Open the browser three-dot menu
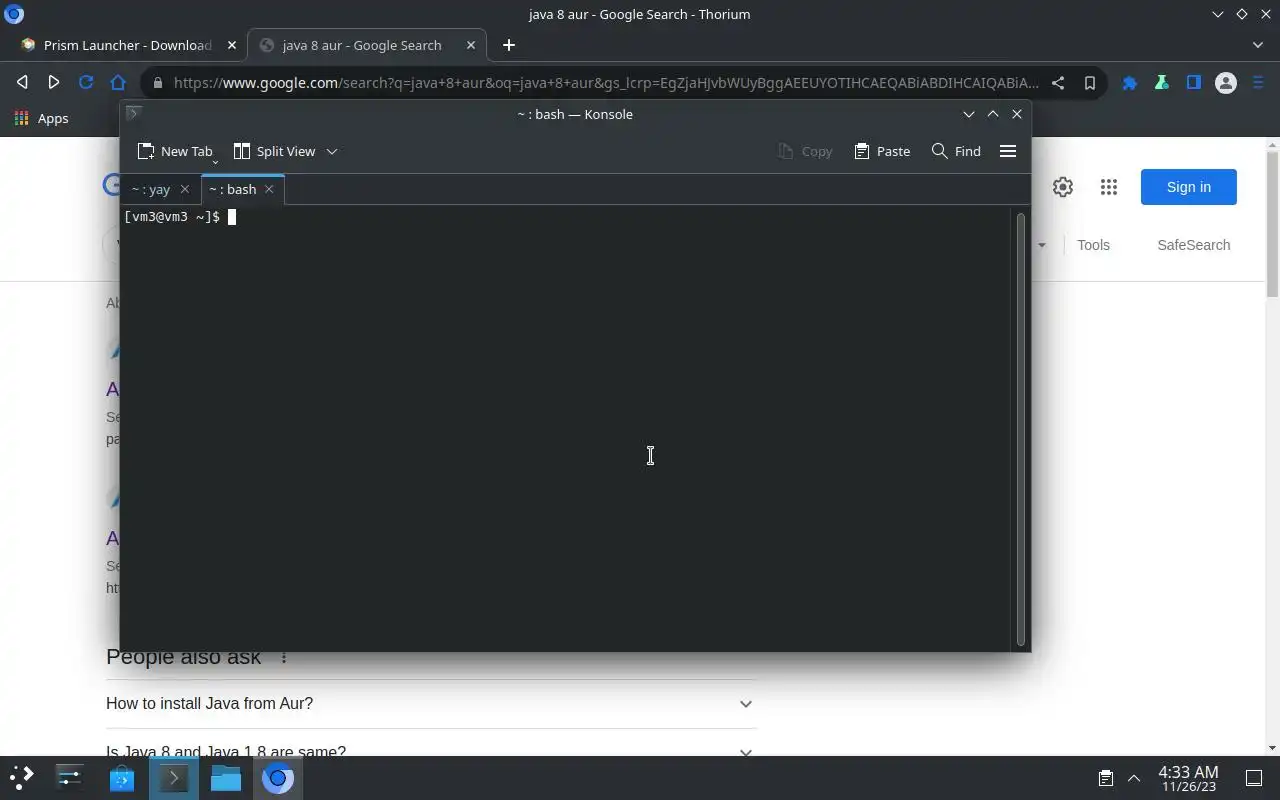The height and width of the screenshot is (800, 1280). (1258, 83)
